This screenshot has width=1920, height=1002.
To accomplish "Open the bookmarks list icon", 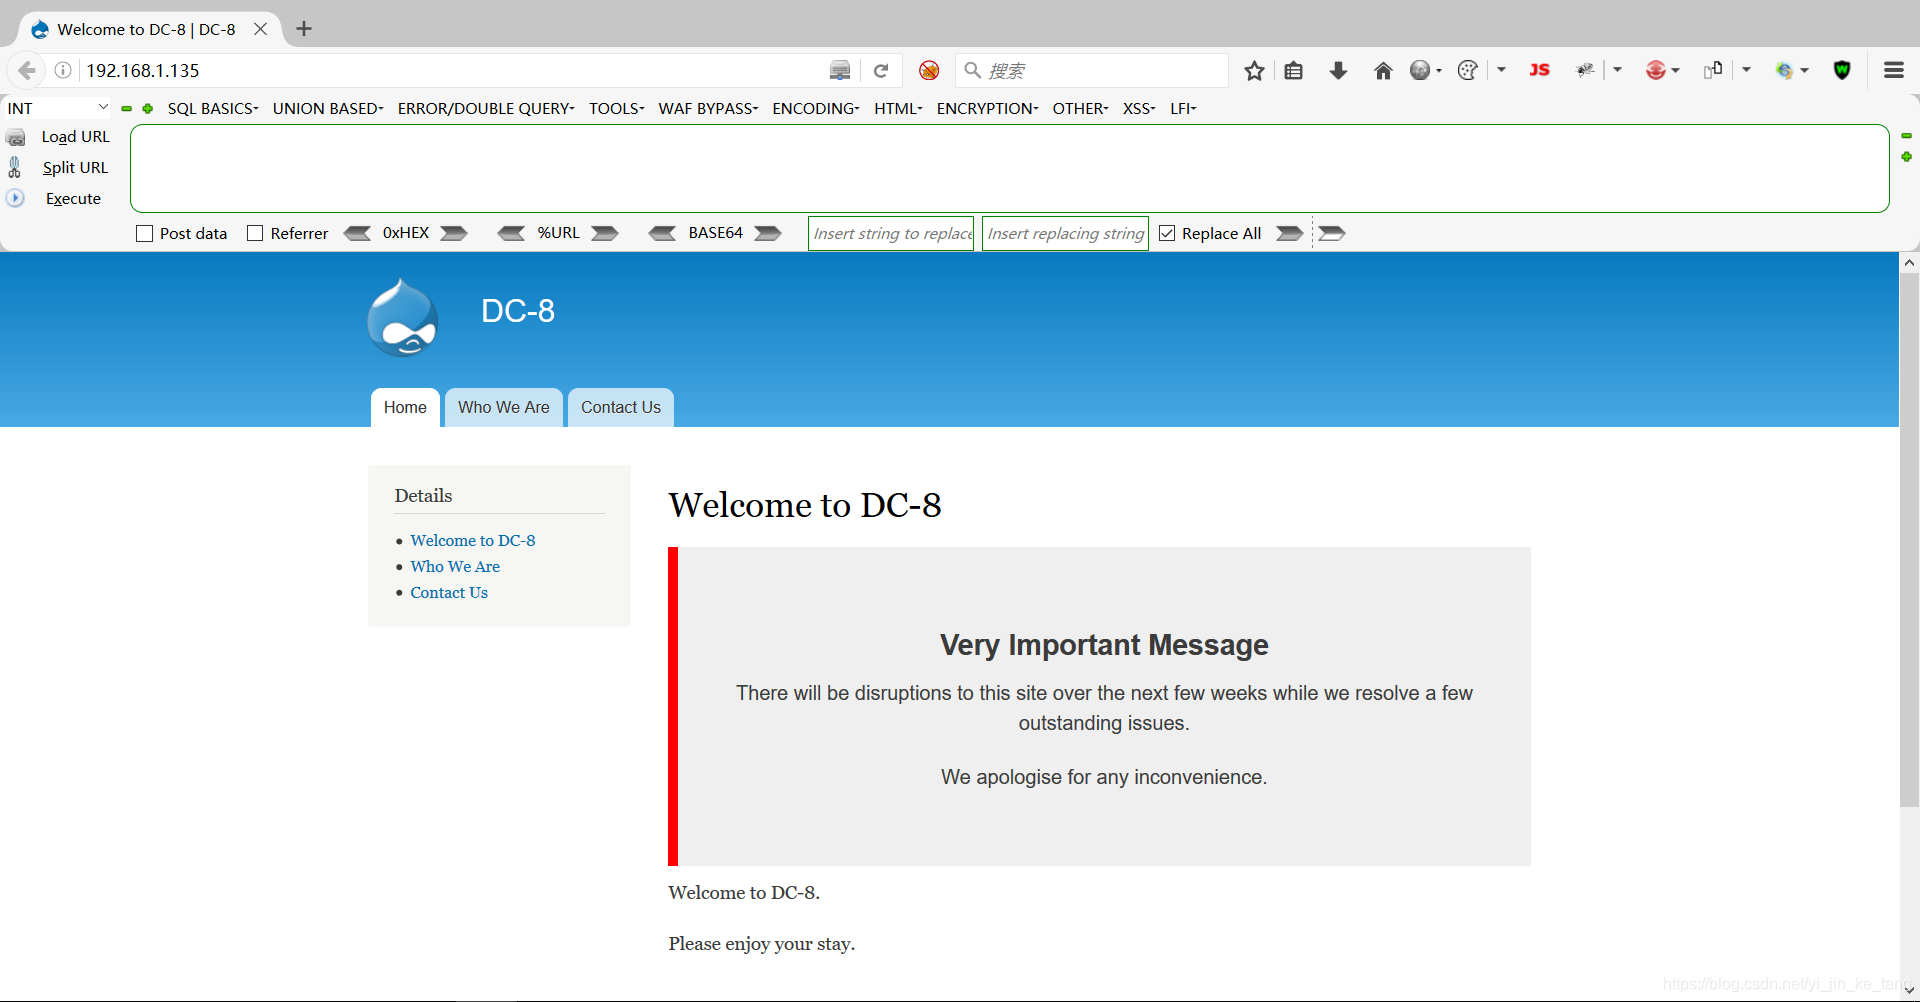I will tap(1293, 71).
